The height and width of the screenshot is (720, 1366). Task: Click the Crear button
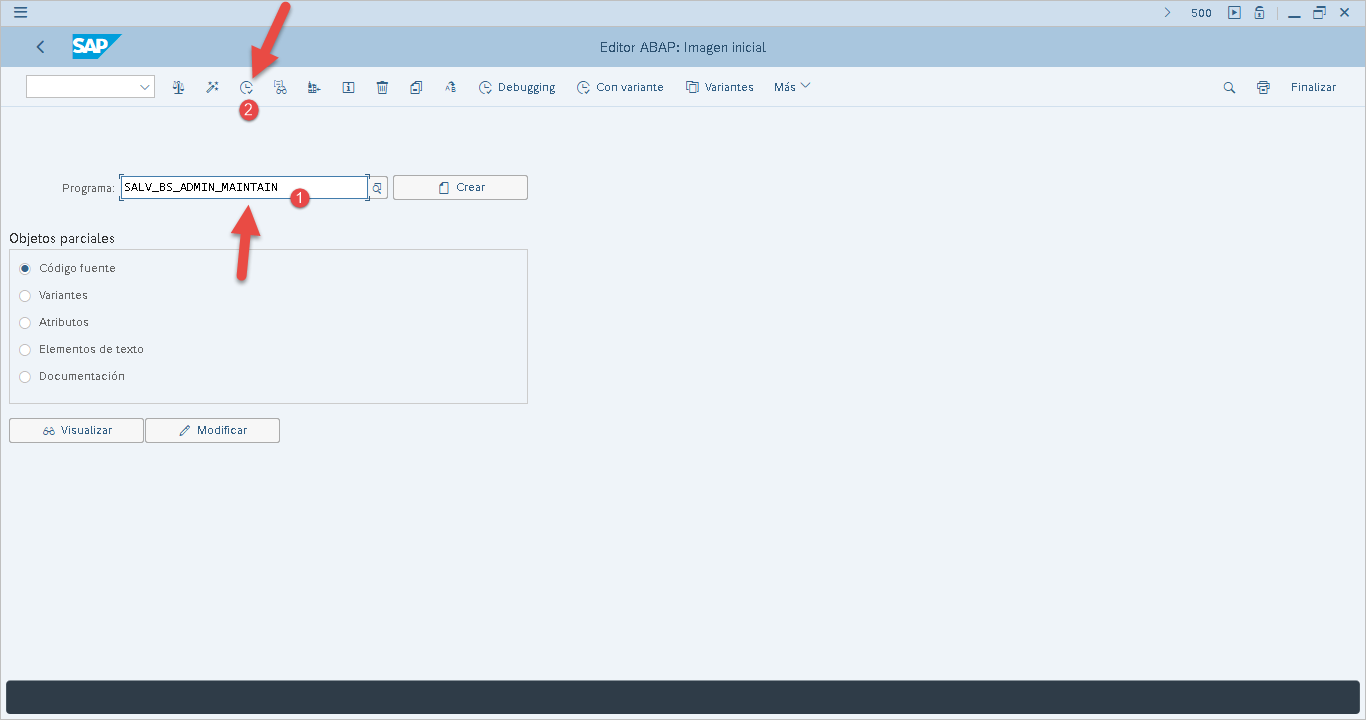460,187
